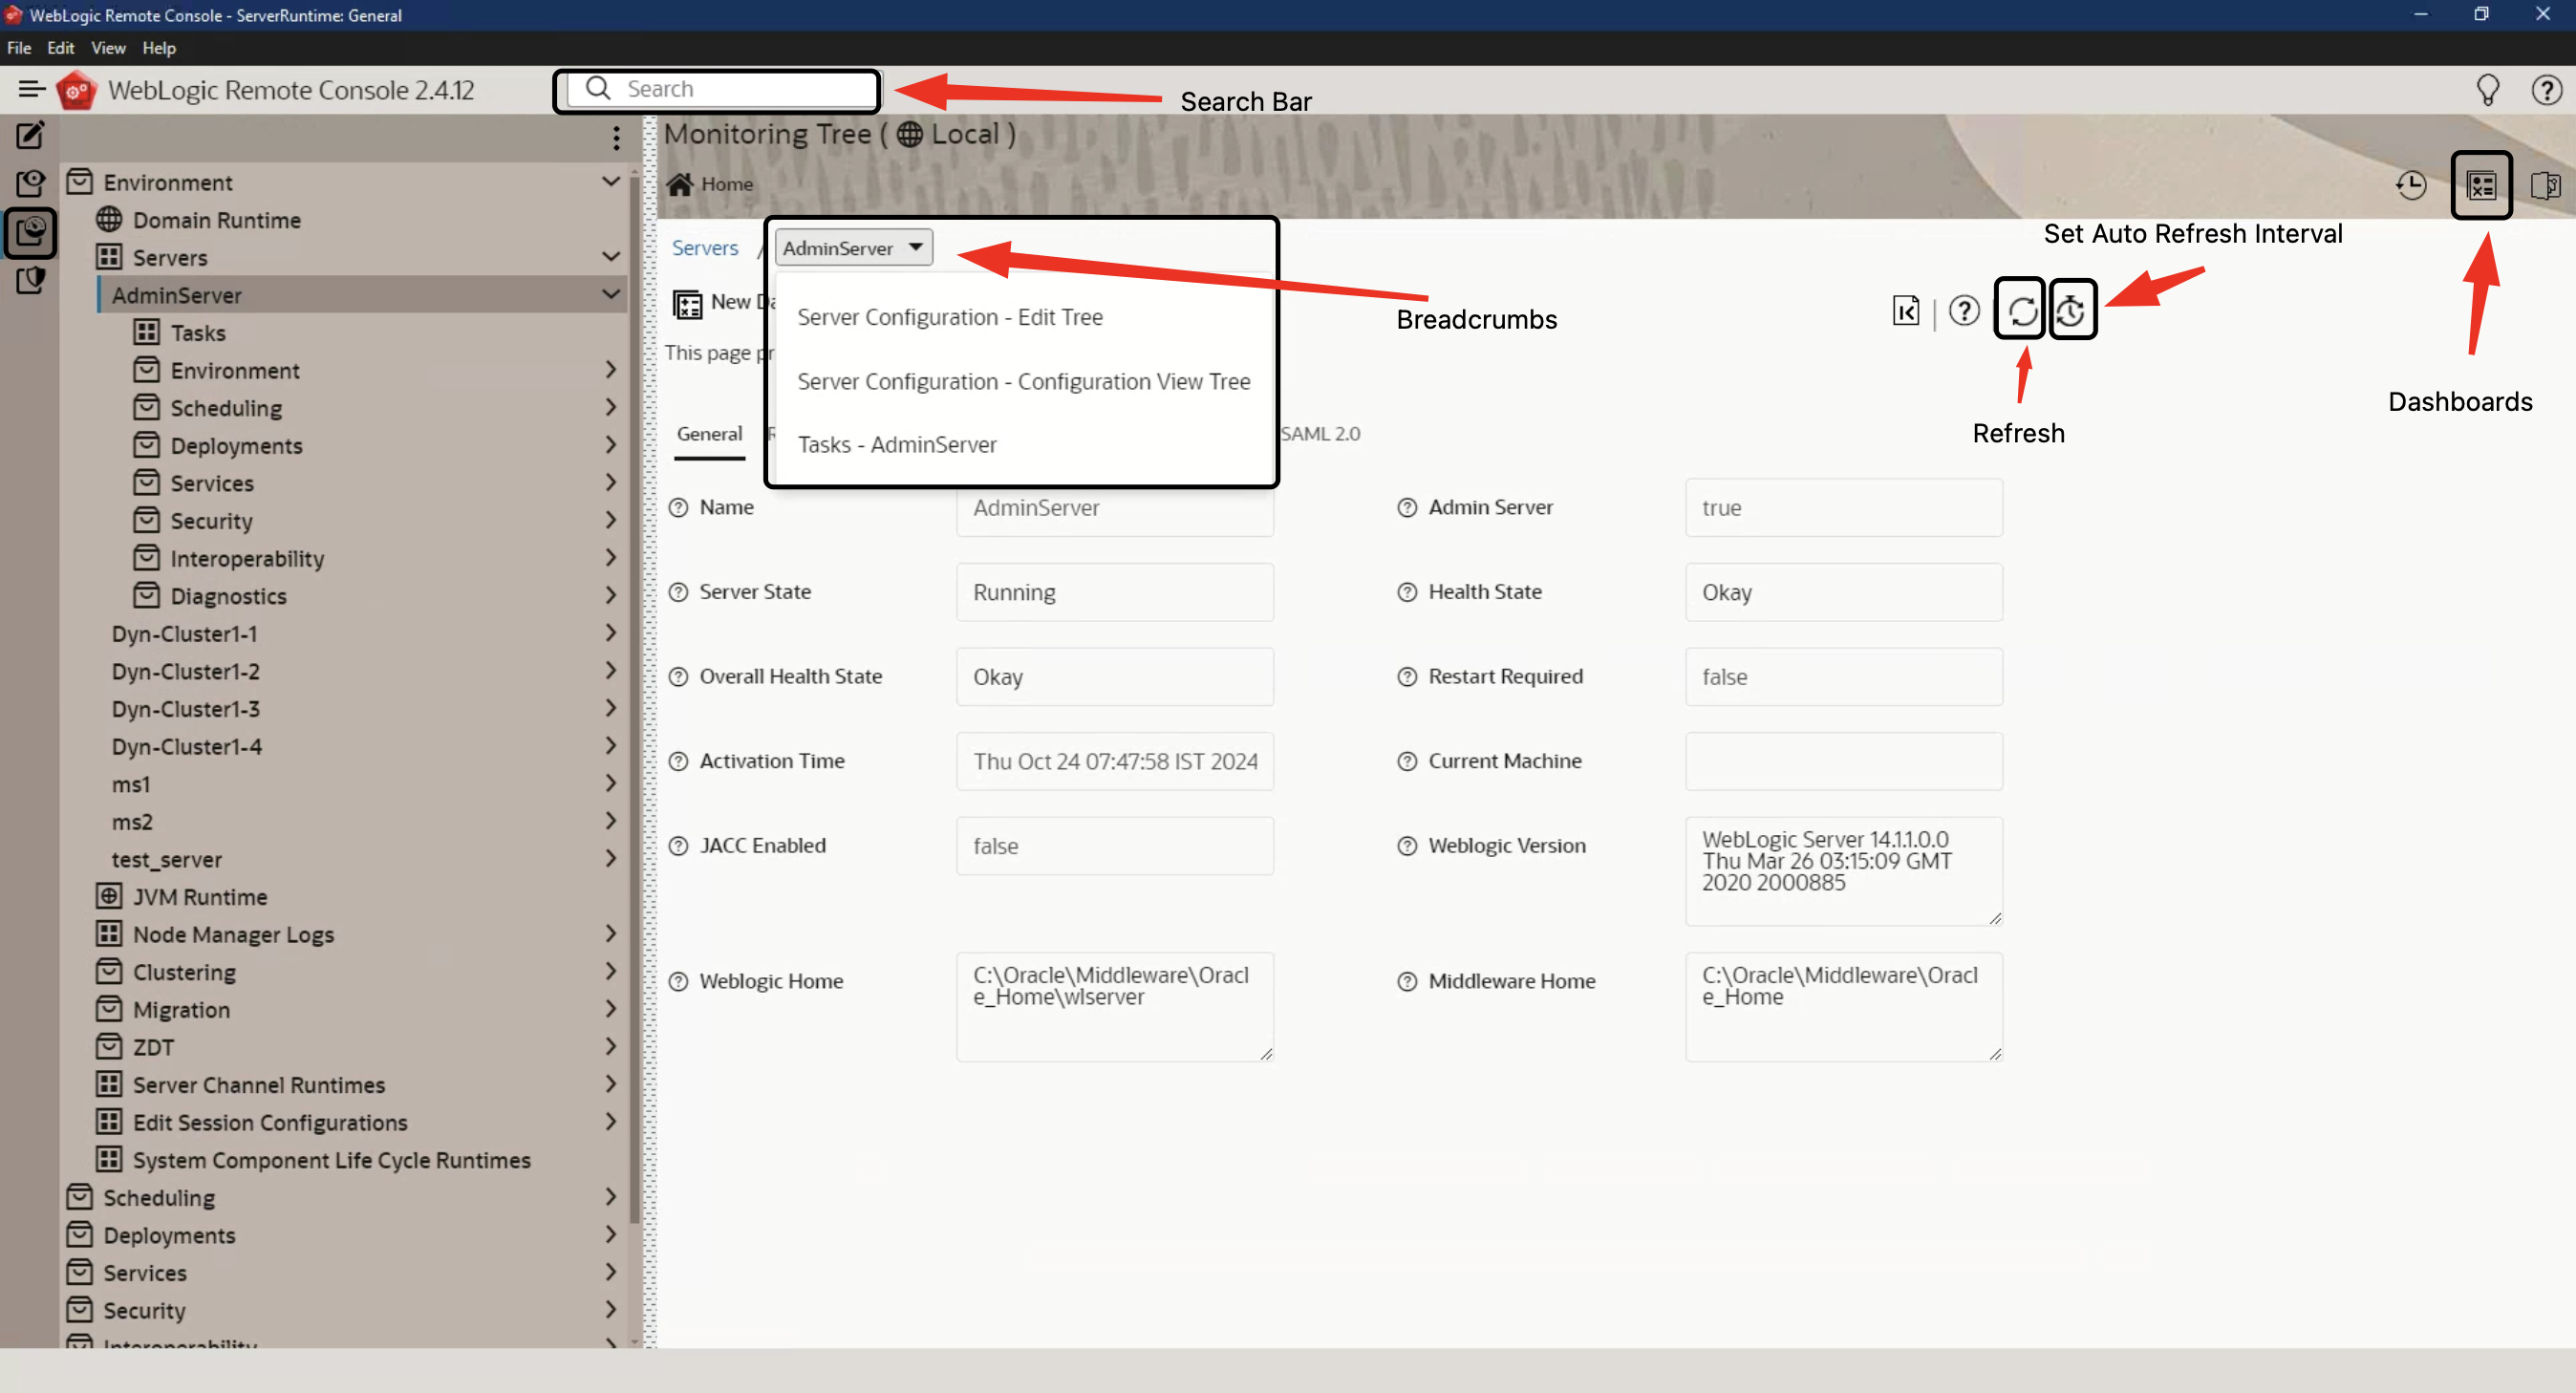This screenshot has width=2576, height=1393.
Task: Switch to the General tab
Action: [x=709, y=434]
